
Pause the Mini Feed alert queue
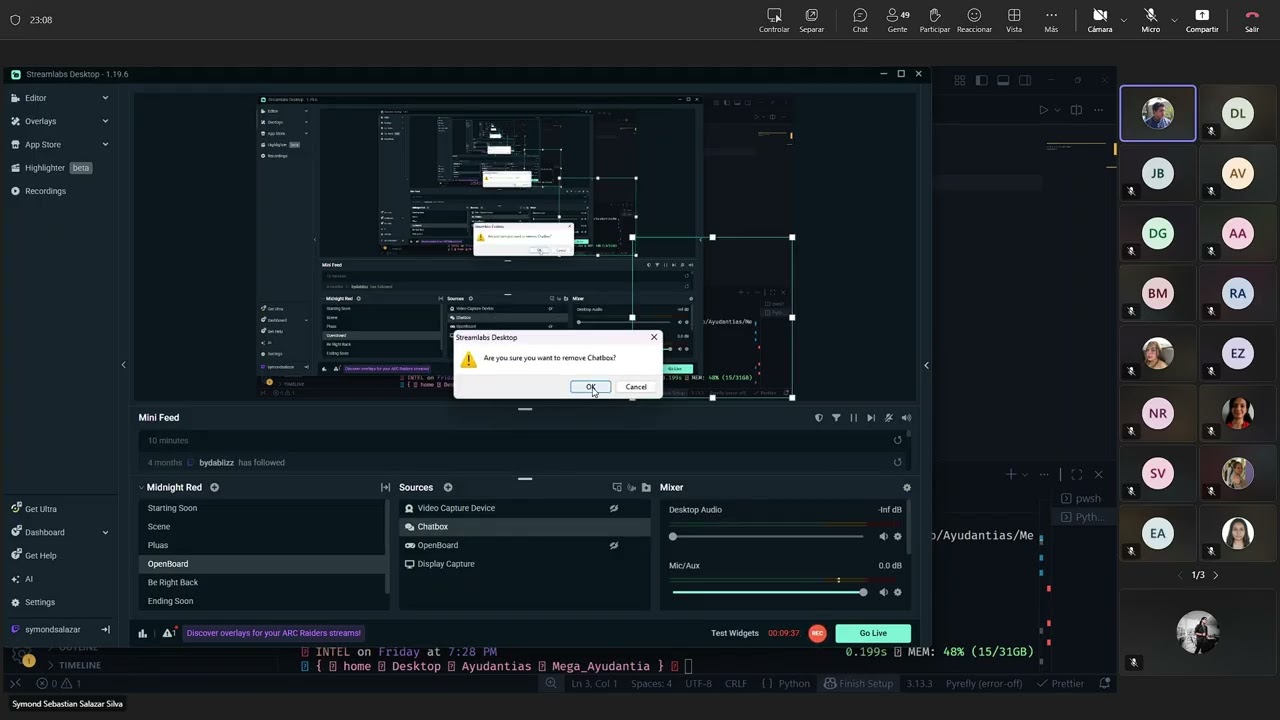click(853, 418)
